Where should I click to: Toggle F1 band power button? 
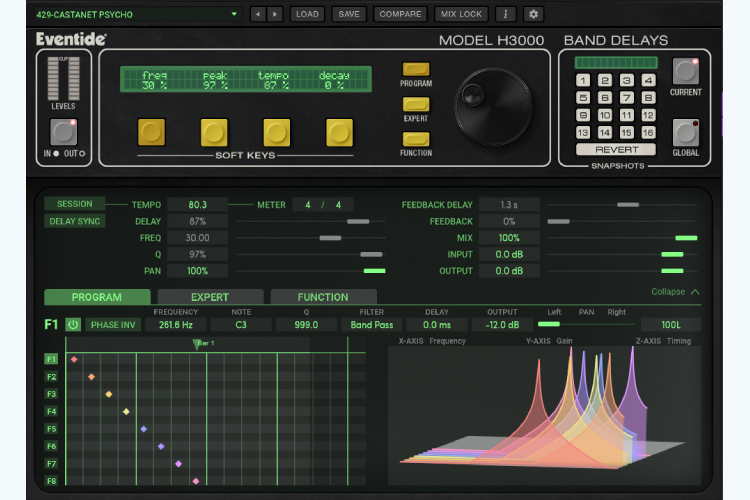tap(73, 325)
